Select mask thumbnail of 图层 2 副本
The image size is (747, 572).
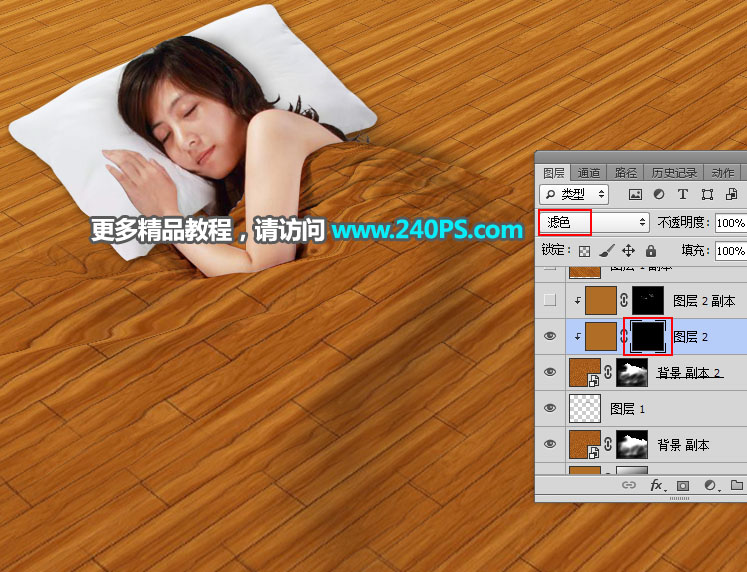pos(647,300)
